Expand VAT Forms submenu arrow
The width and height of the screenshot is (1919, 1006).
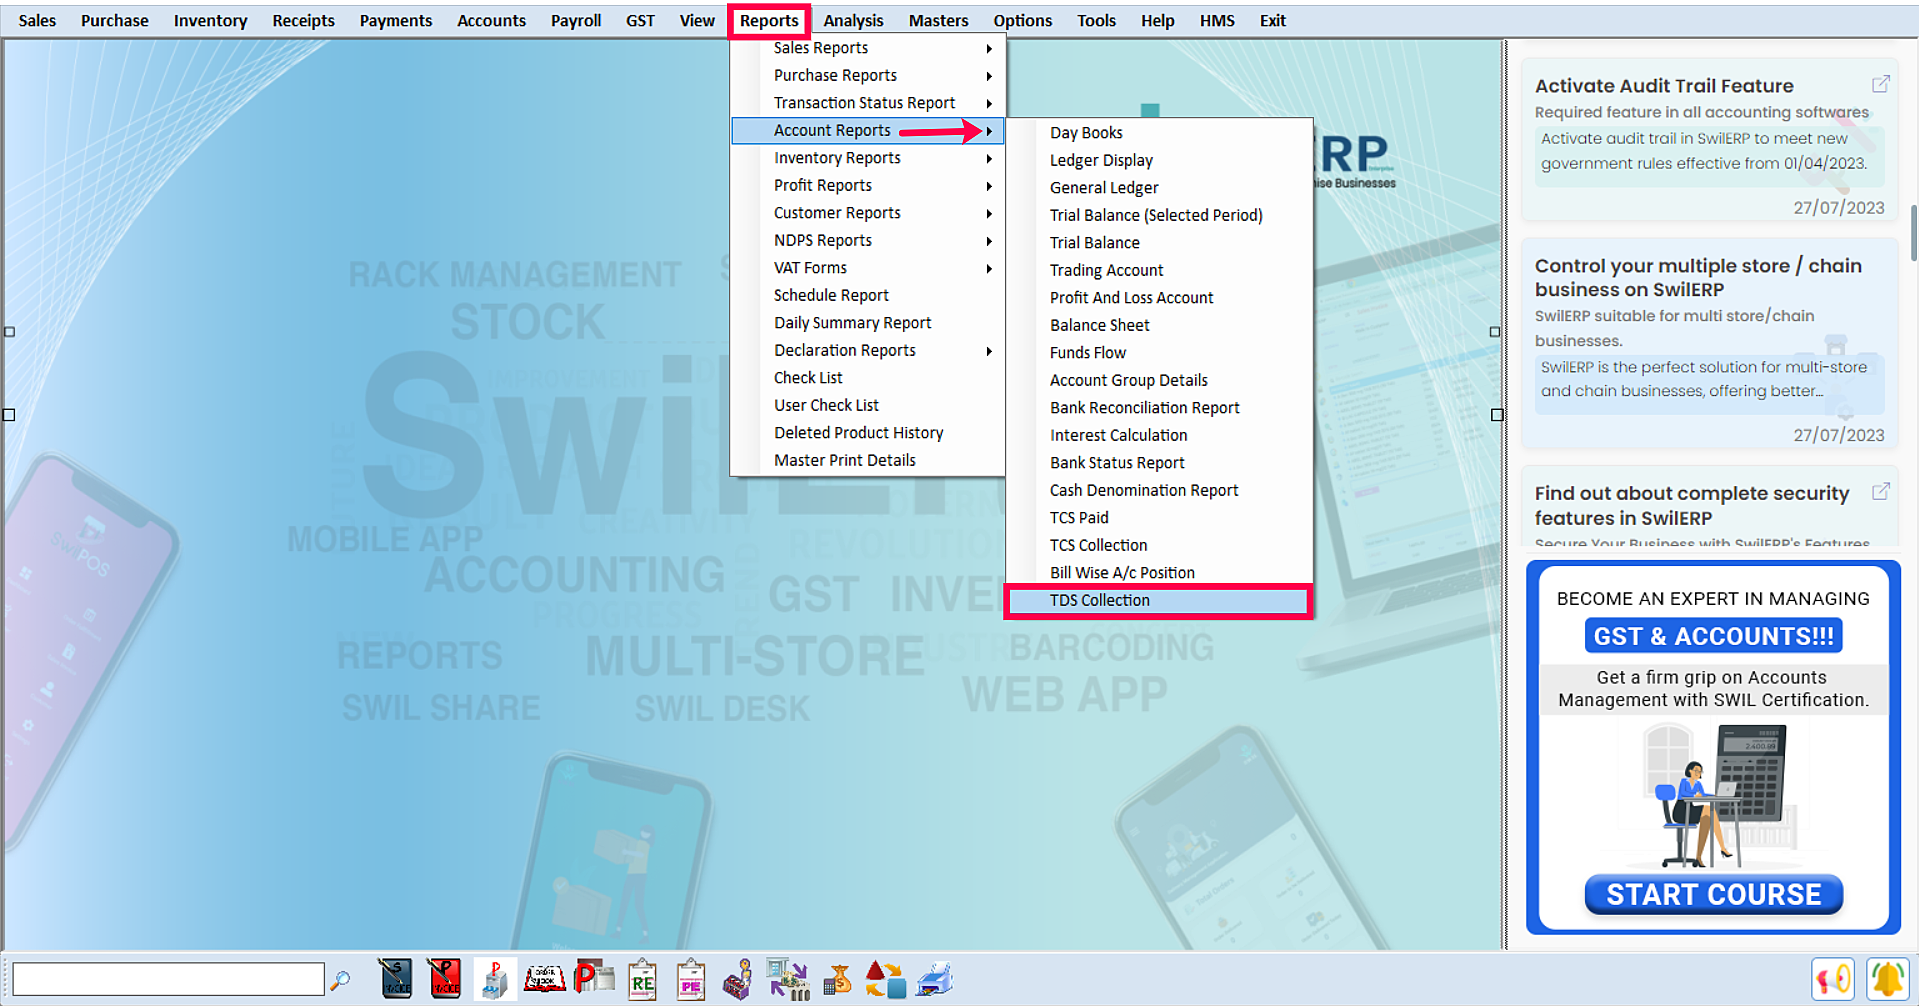click(989, 268)
